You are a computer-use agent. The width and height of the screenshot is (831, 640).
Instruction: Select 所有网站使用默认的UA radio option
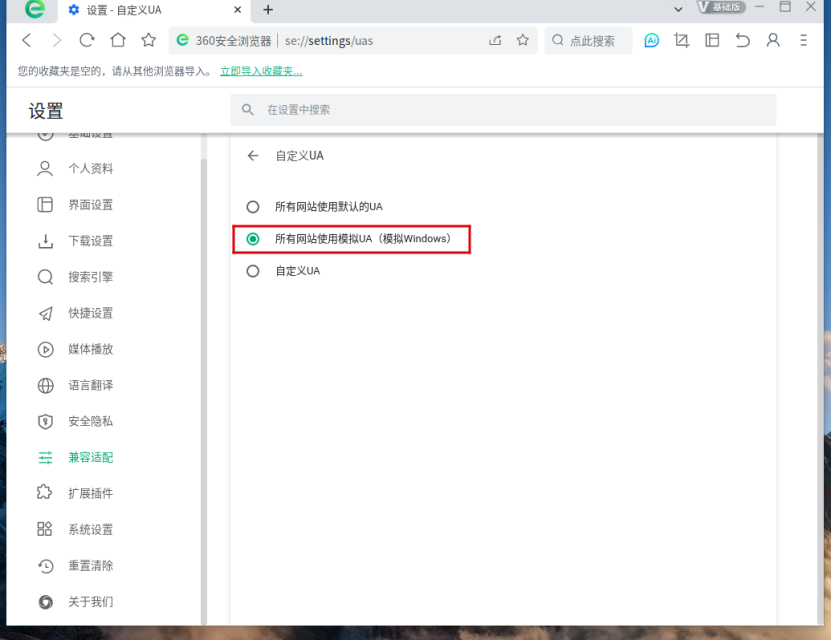(x=253, y=207)
